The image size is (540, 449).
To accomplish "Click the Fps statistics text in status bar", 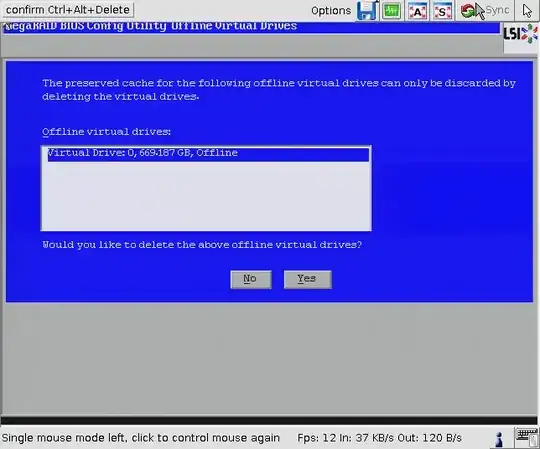I will 379,438.
